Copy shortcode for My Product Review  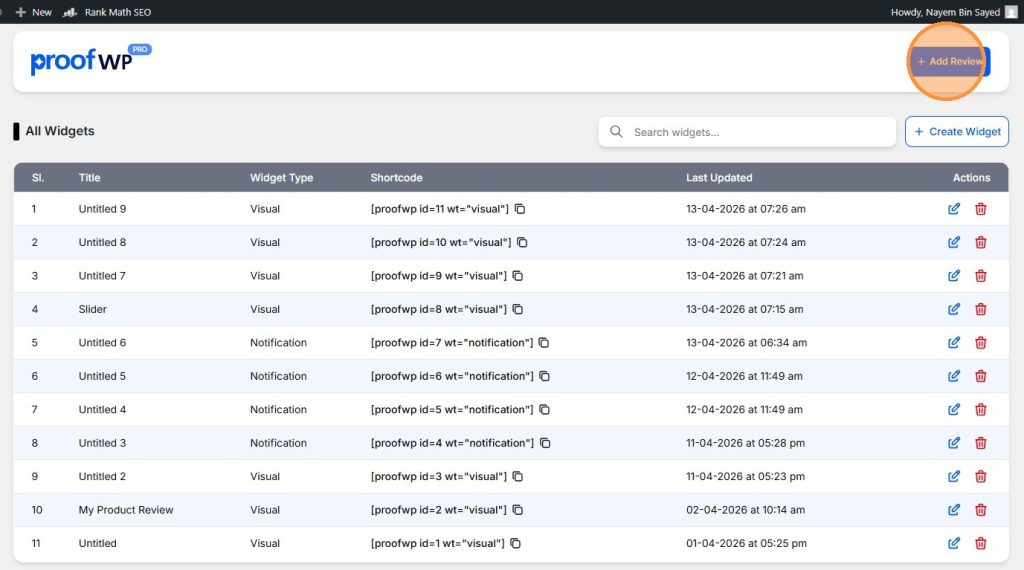(517, 510)
